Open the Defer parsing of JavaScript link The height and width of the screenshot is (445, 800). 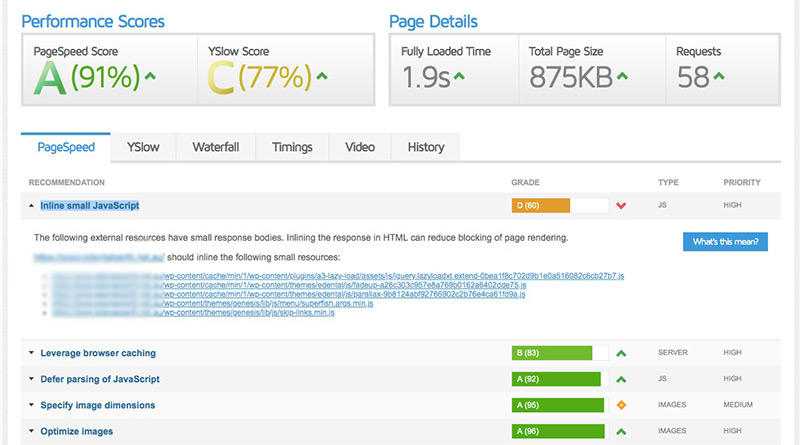100,379
